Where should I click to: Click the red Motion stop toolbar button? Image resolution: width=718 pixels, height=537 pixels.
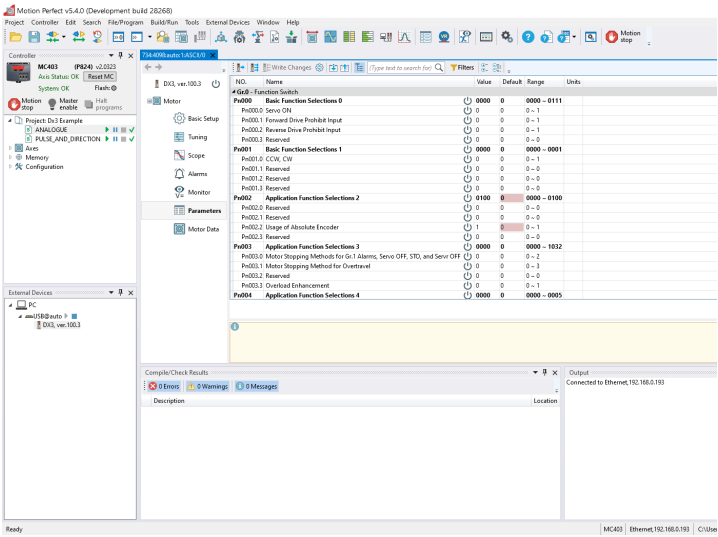click(623, 37)
